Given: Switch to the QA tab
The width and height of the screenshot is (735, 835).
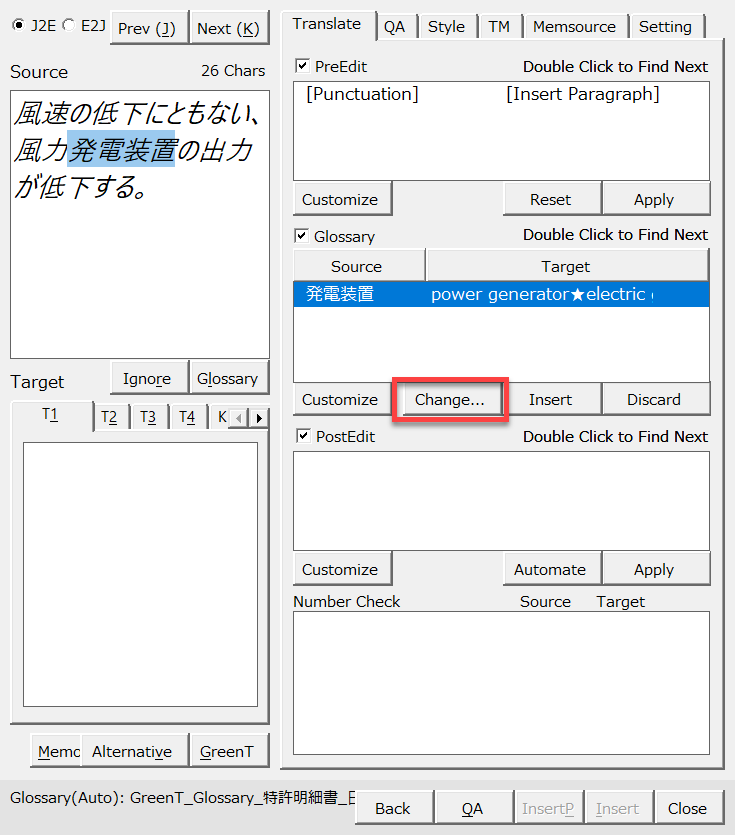Looking at the screenshot, I should (x=394, y=27).
